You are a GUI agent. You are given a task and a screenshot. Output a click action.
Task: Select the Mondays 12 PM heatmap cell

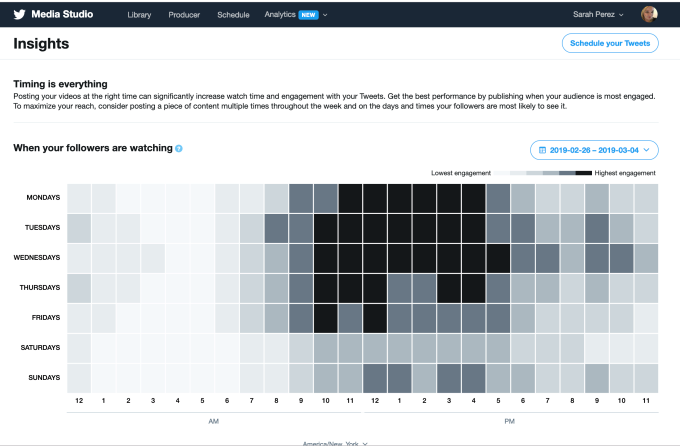[x=375, y=198]
